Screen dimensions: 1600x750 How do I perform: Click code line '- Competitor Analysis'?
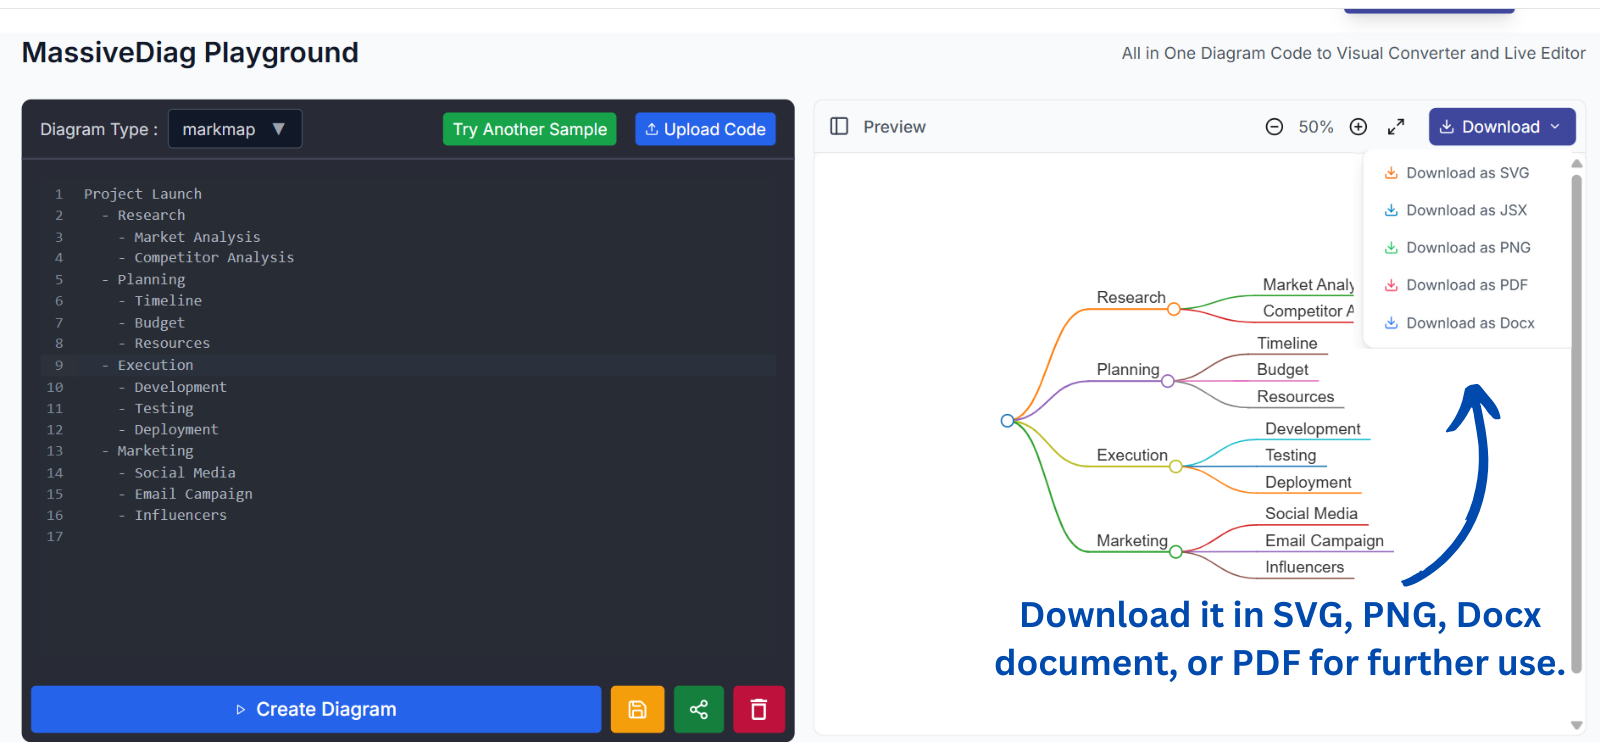tap(206, 258)
